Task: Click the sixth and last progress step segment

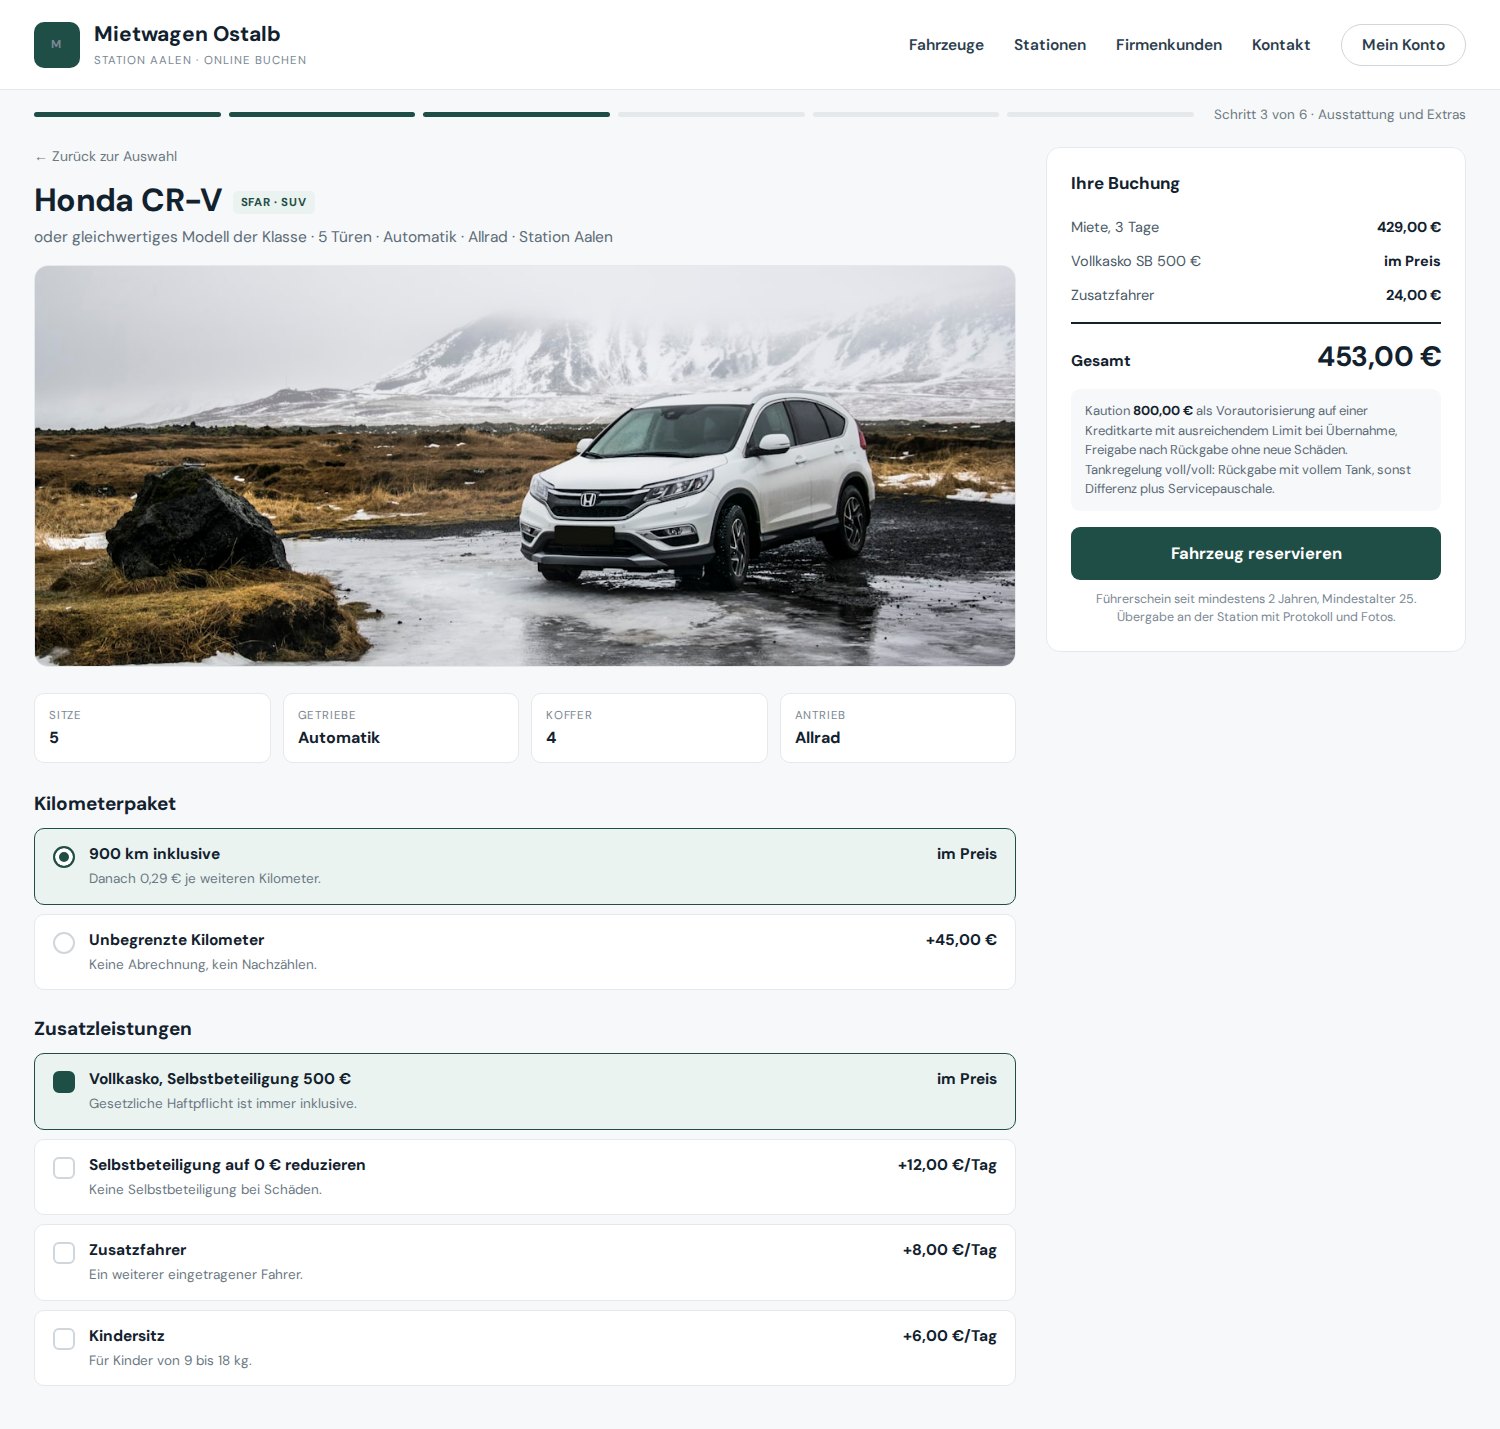Action: [1100, 115]
